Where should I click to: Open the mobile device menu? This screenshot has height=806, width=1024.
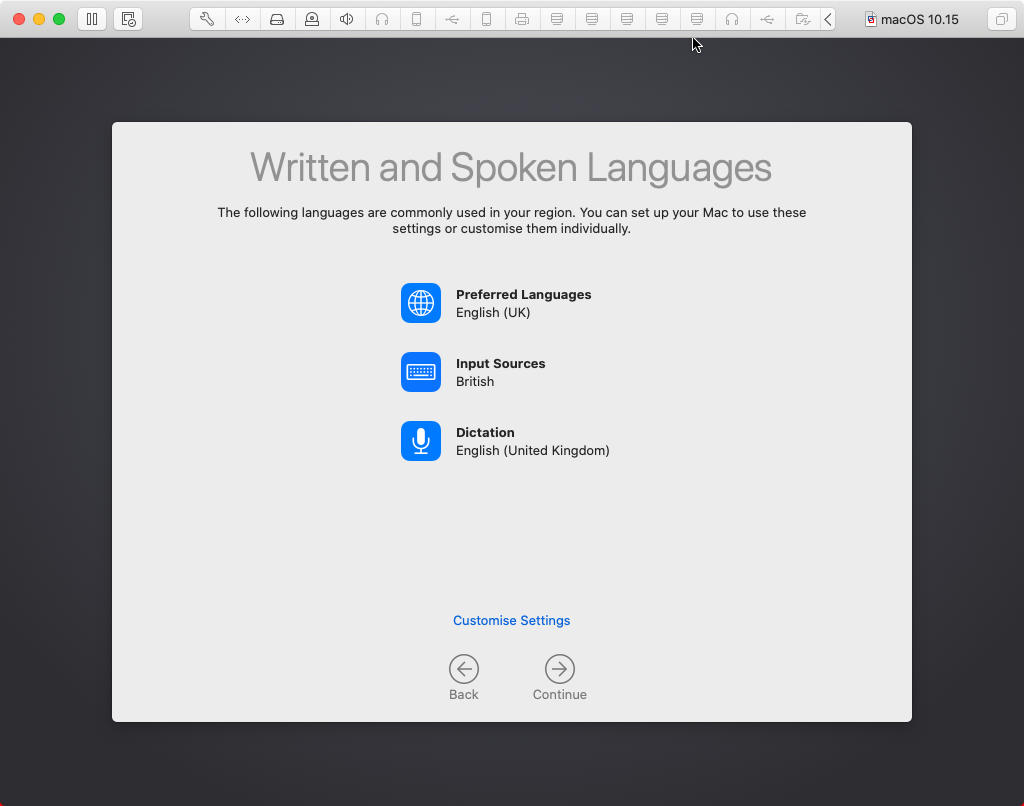pyautogui.click(x=417, y=18)
